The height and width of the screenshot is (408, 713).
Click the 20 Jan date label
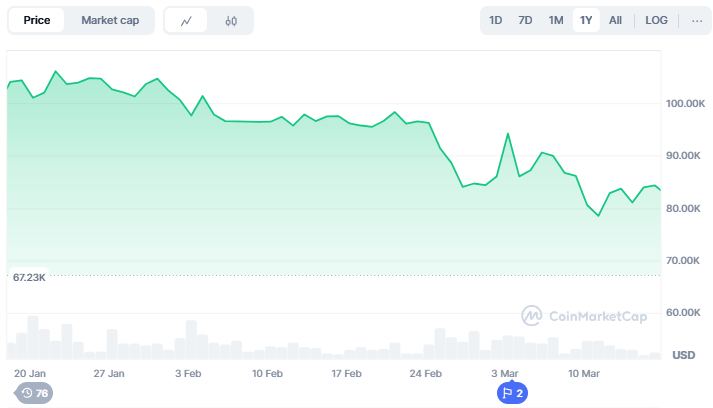pyautogui.click(x=30, y=373)
